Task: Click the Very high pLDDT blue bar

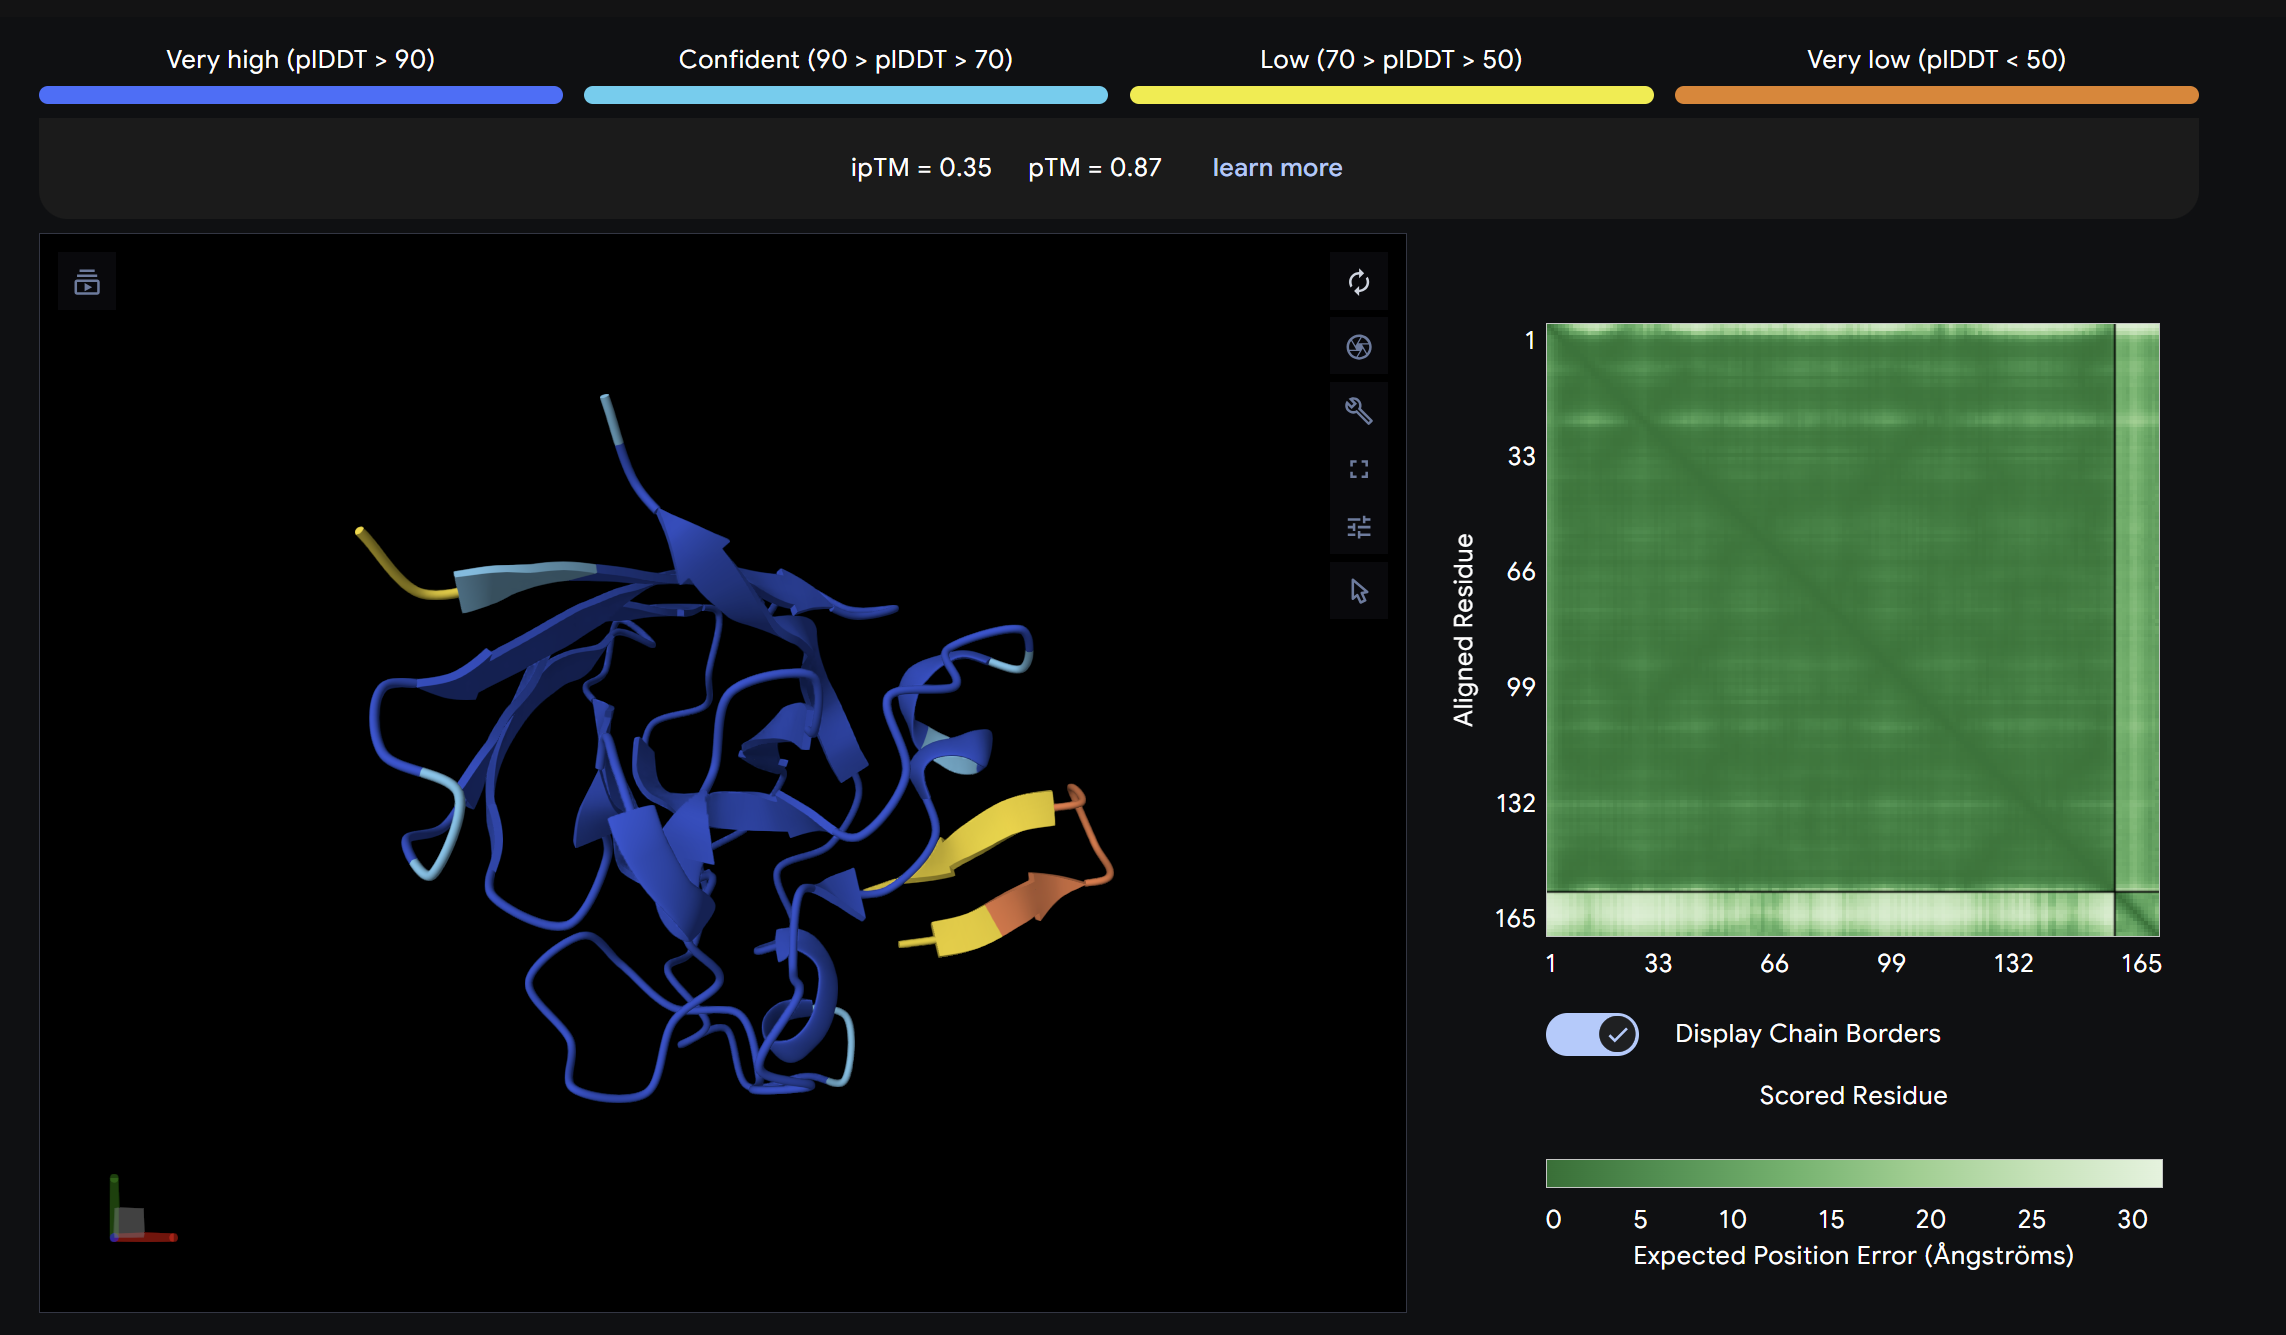Action: click(x=301, y=95)
